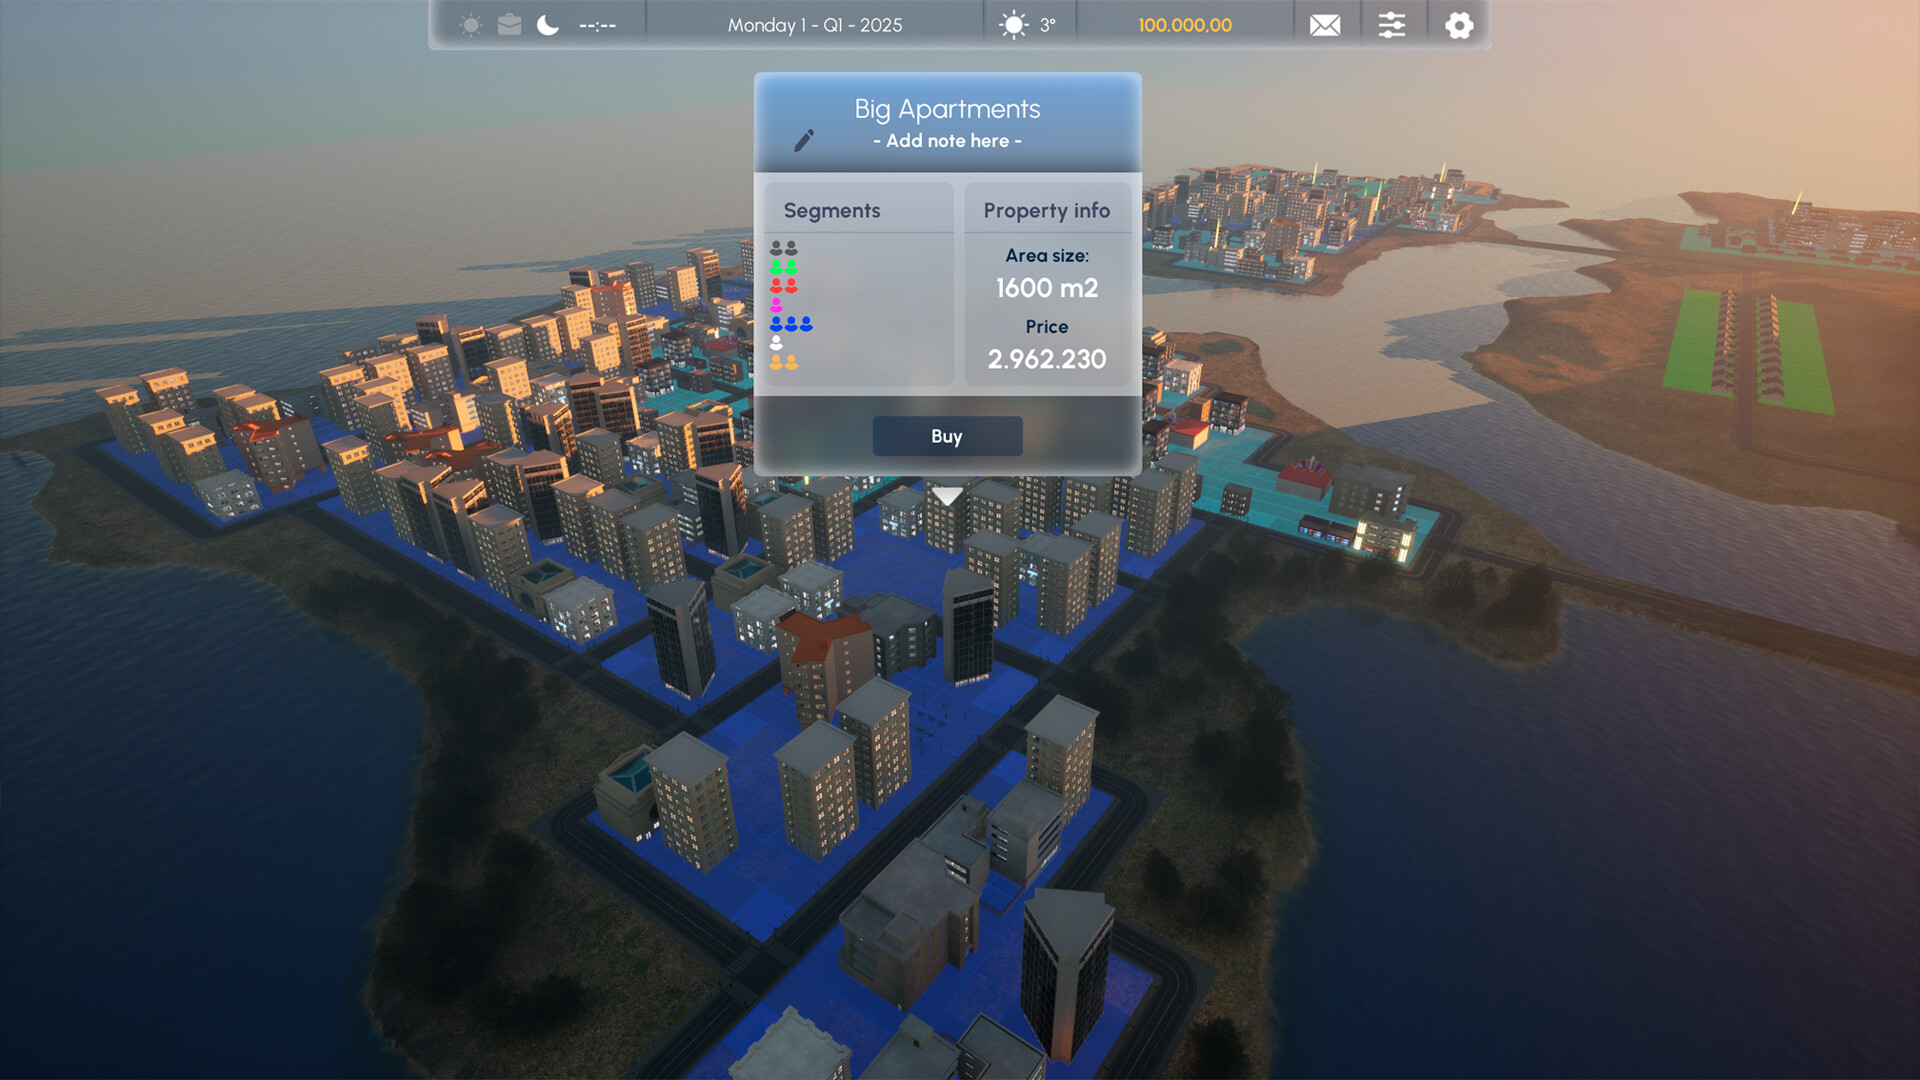Buy the Big Apartments property
The image size is (1920, 1080).
pos(947,436)
